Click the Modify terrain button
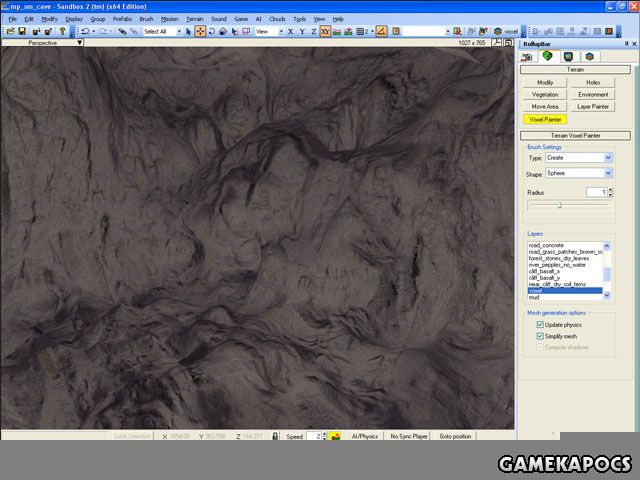Viewport: 640px width, 480px height. pyautogui.click(x=545, y=82)
